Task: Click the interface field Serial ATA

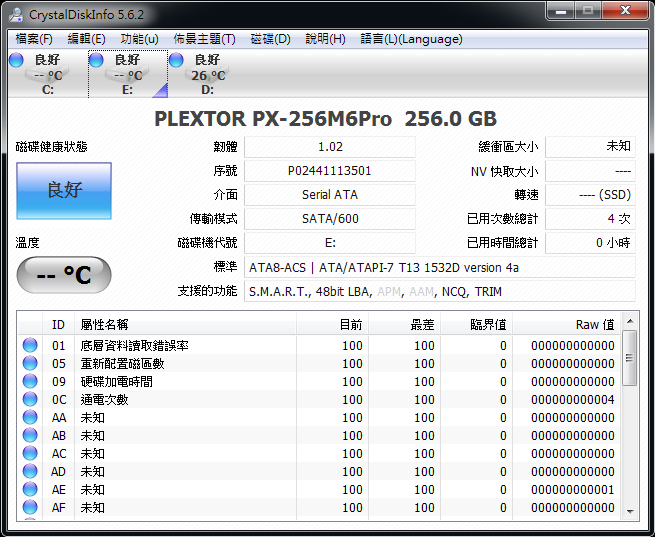Action: (x=330, y=195)
